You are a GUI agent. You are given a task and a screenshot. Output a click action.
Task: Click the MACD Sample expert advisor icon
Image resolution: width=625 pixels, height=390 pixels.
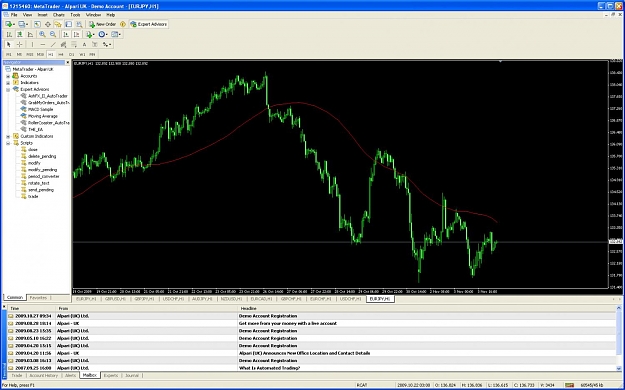click(x=23, y=109)
